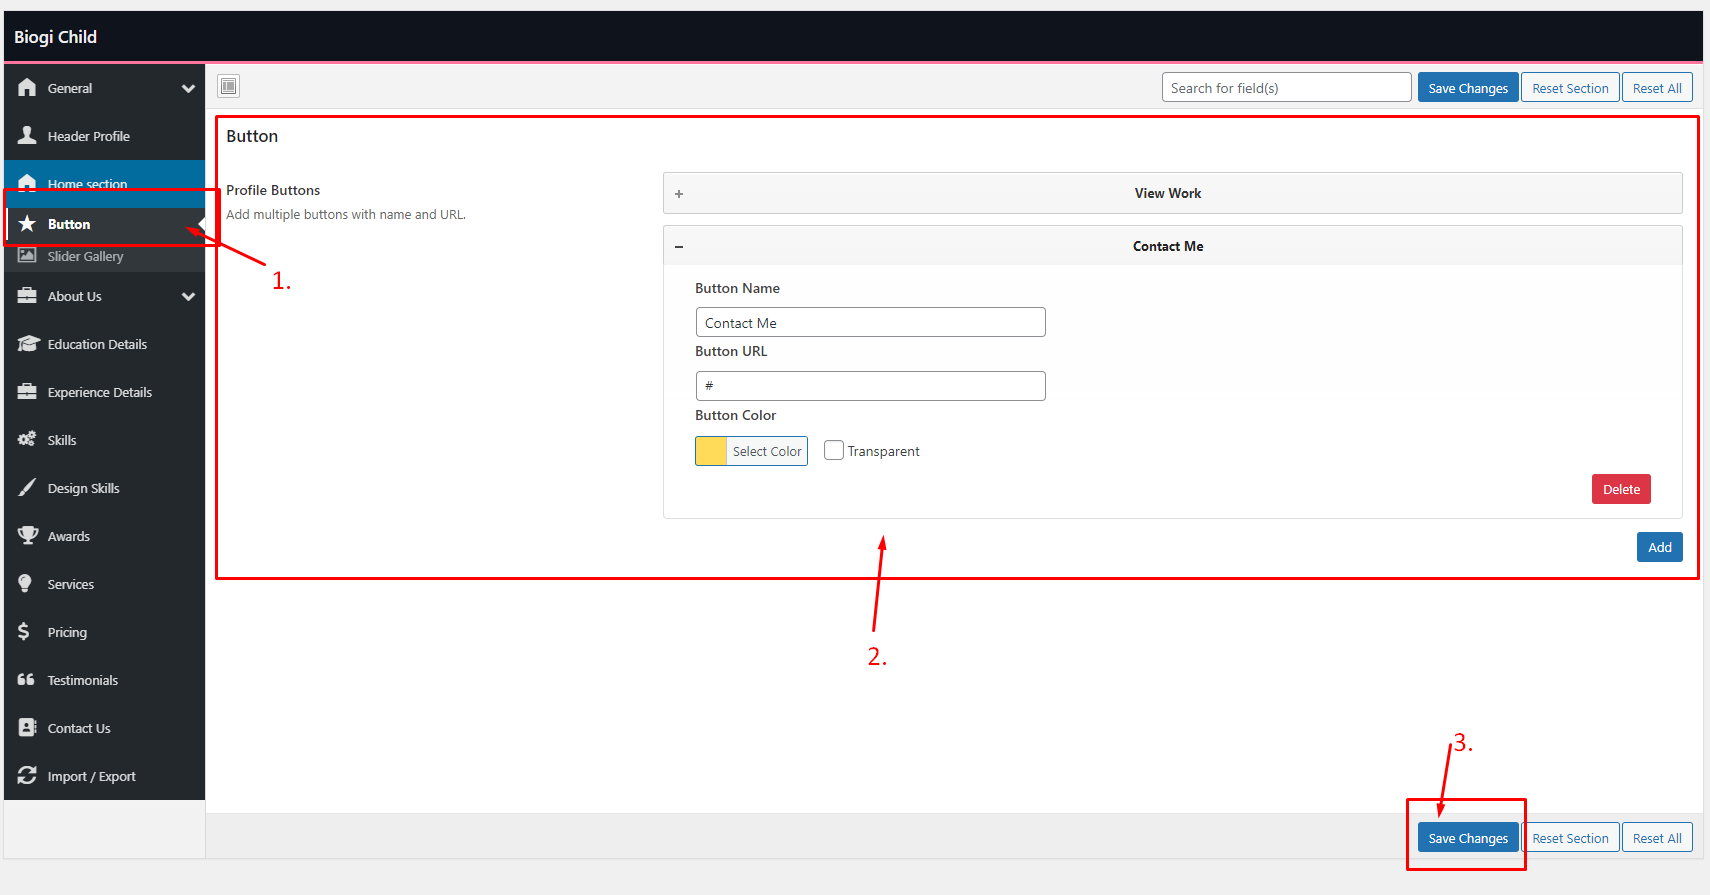1710x895 pixels.
Task: Click the brush icon for Design Skills
Action: (27, 488)
